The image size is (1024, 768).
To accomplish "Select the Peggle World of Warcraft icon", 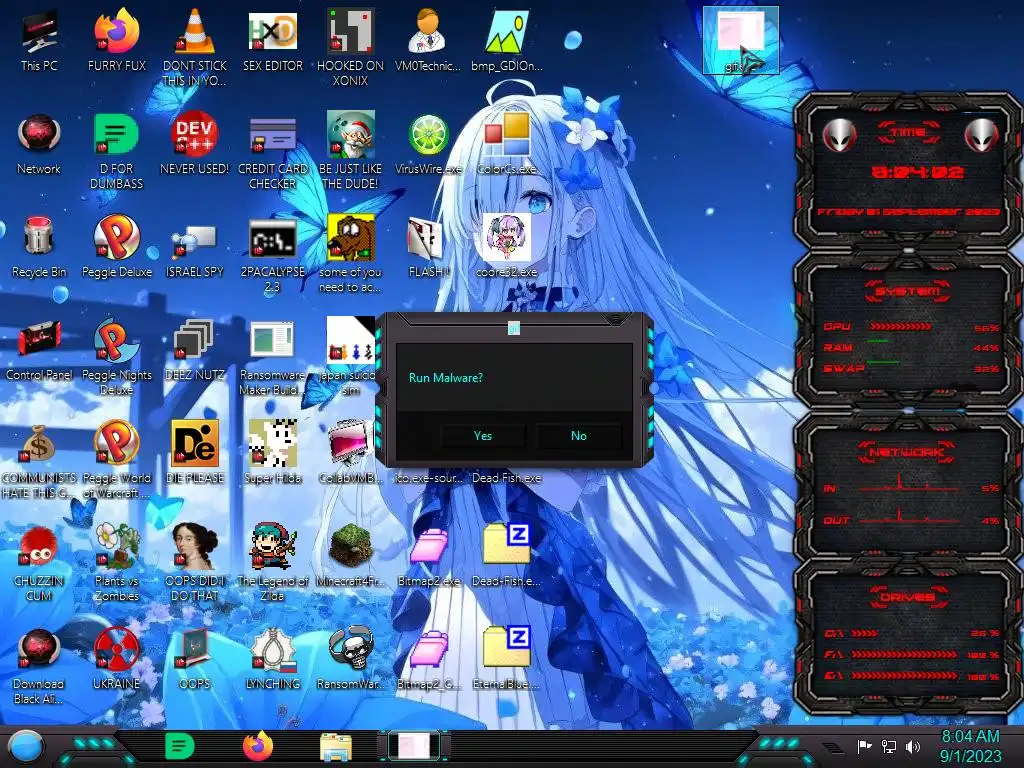I will [117, 460].
